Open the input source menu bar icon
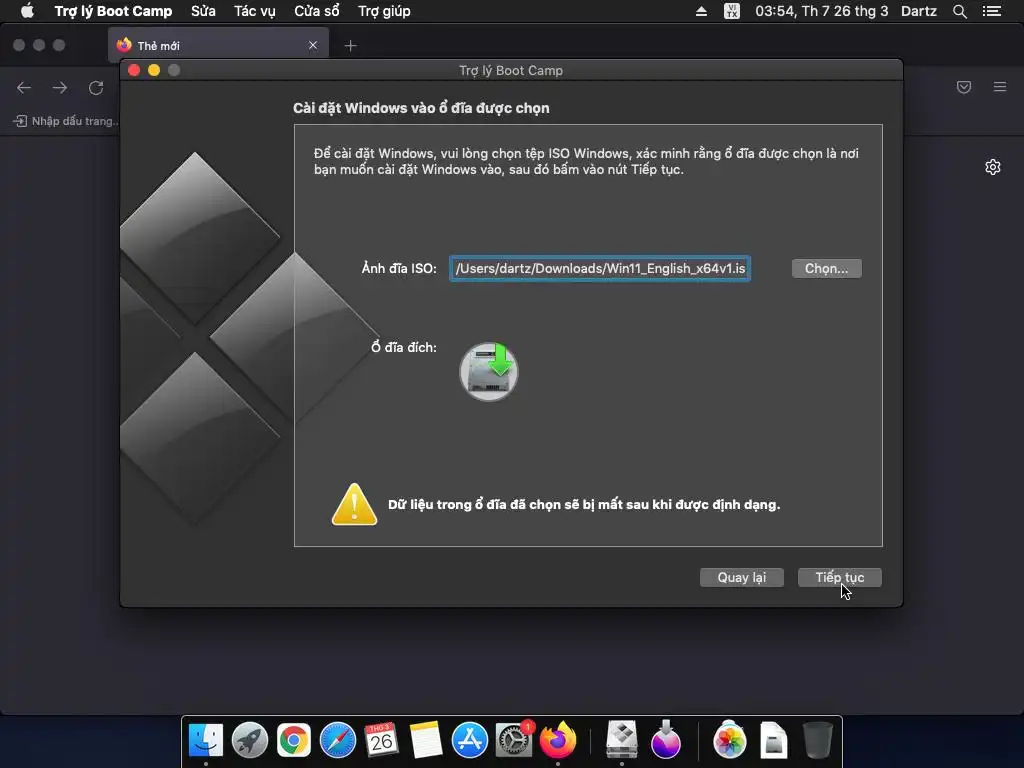The image size is (1024, 768). click(x=732, y=11)
